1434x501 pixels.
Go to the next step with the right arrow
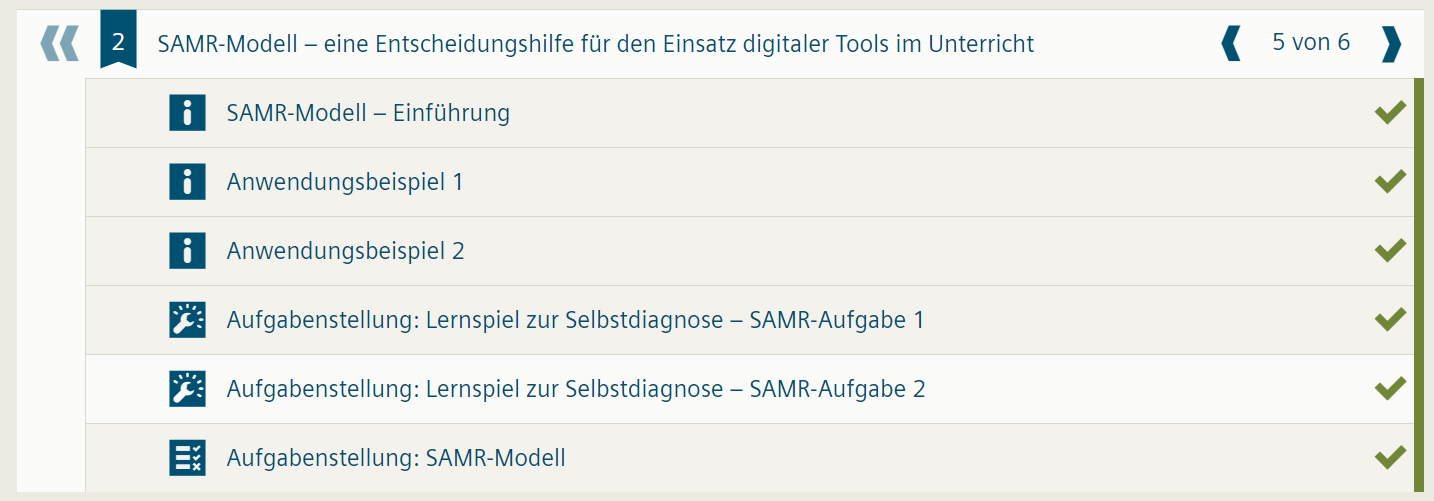1391,44
